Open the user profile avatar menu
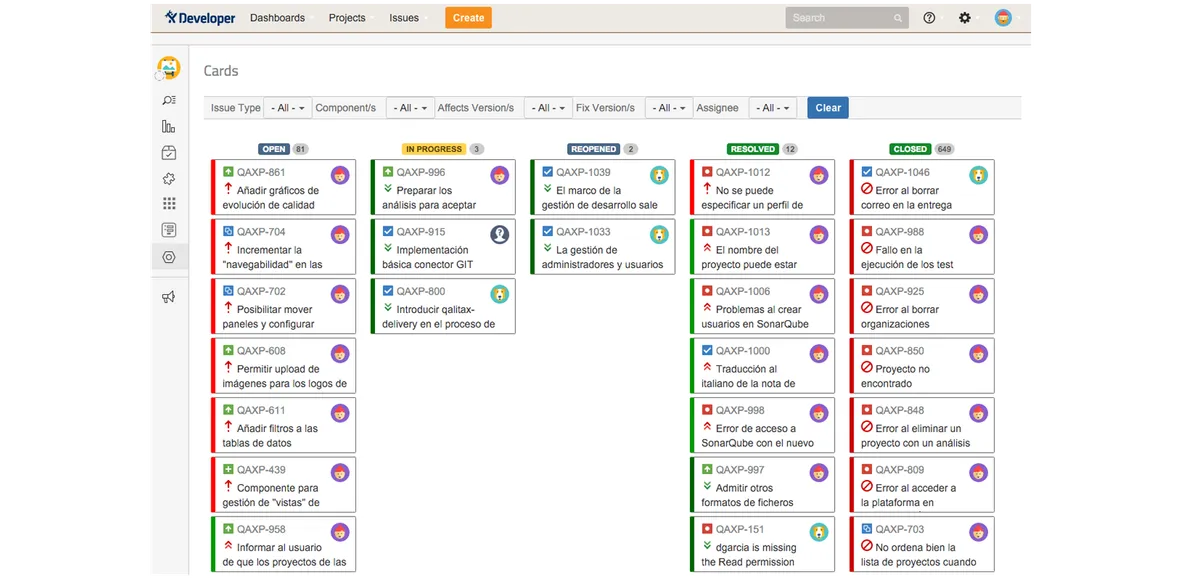 pos(1003,17)
